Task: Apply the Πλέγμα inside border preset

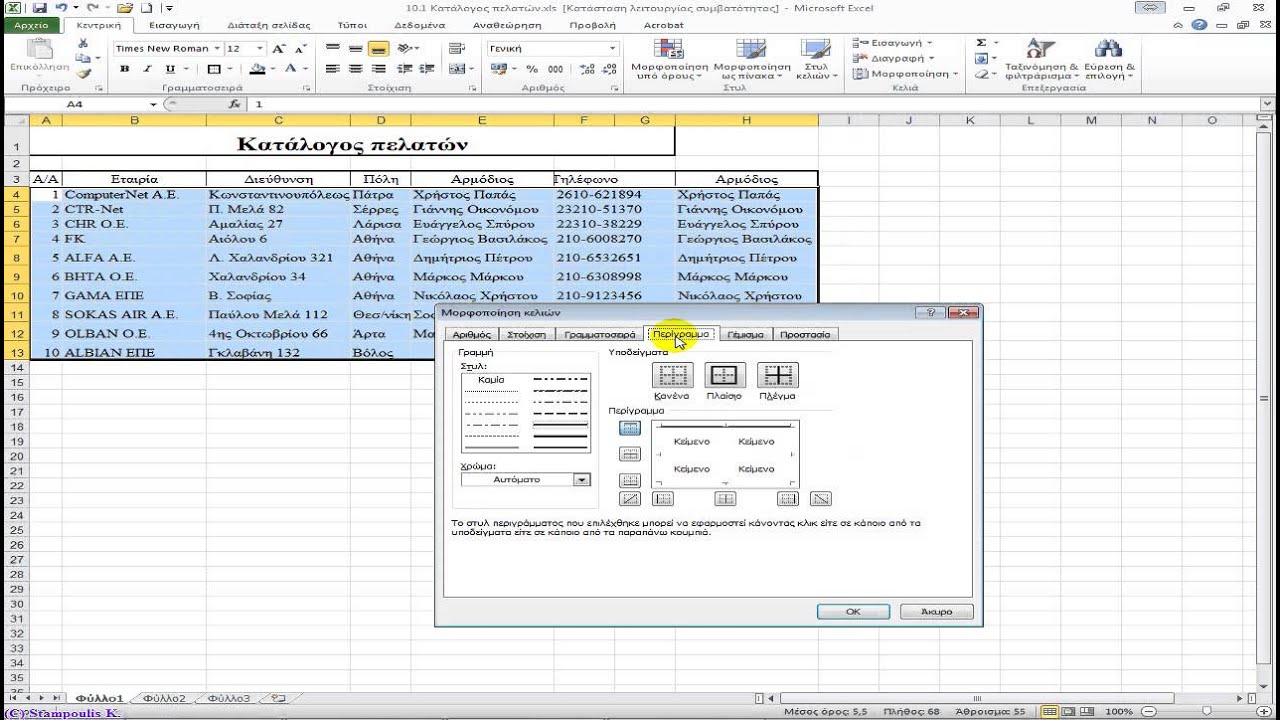Action: click(x=777, y=375)
